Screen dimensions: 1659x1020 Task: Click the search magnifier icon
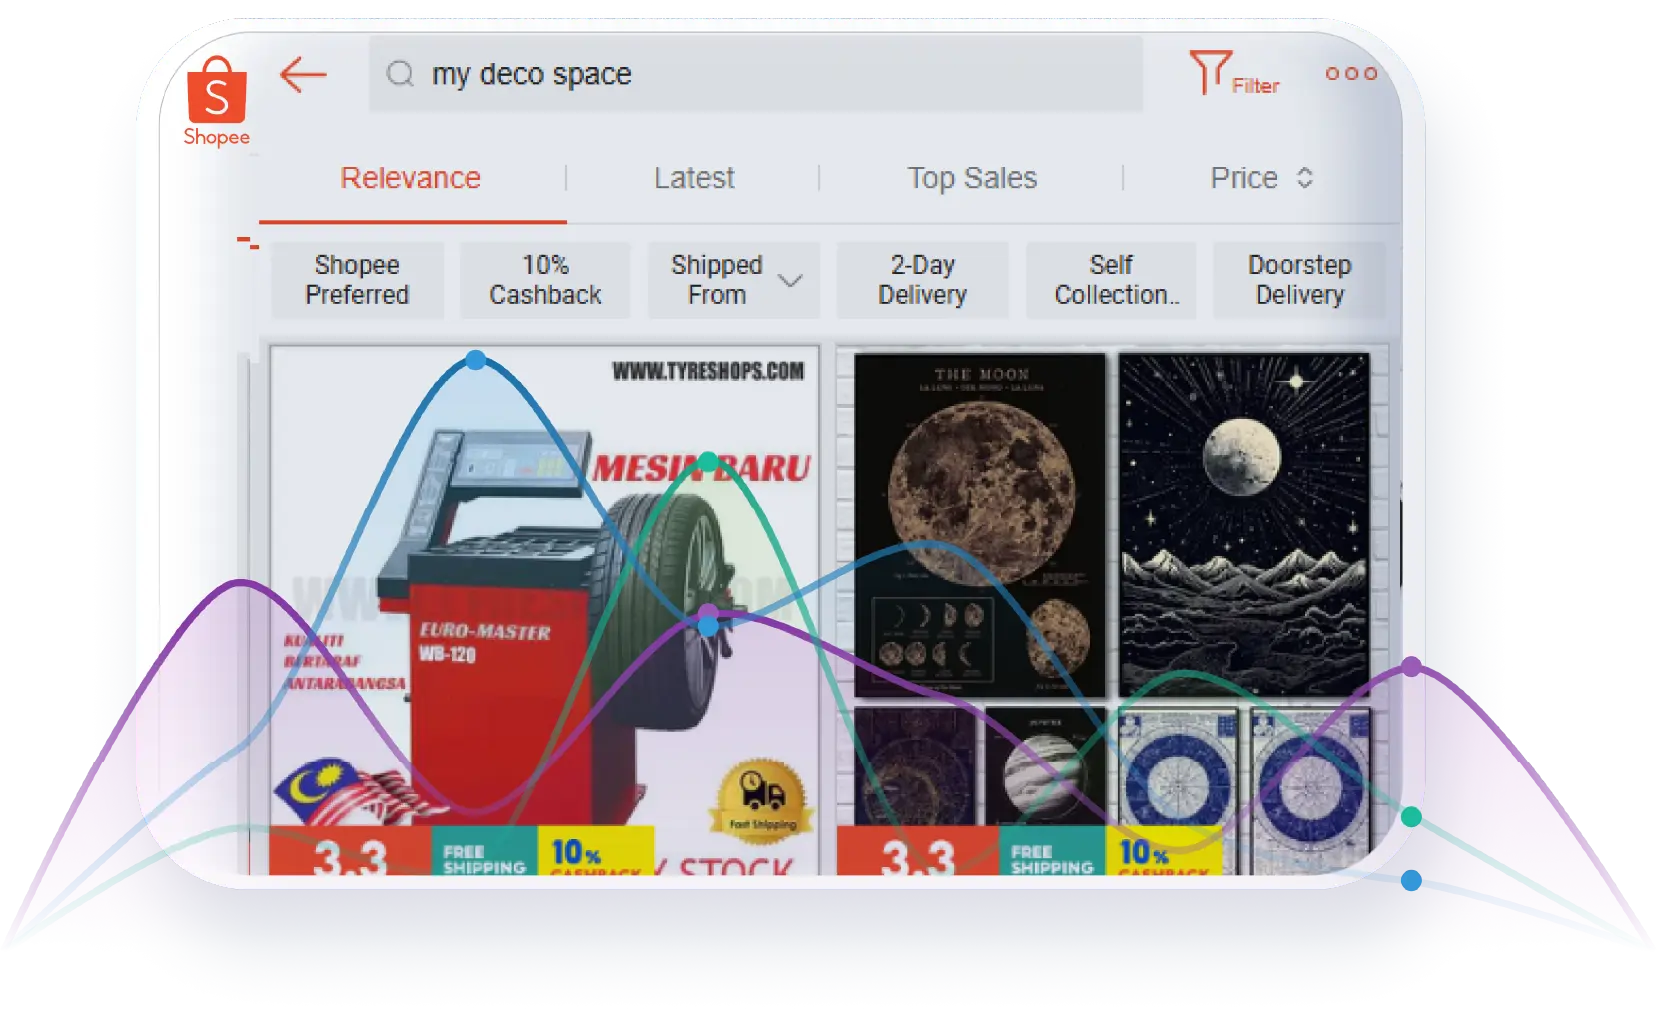click(x=400, y=74)
